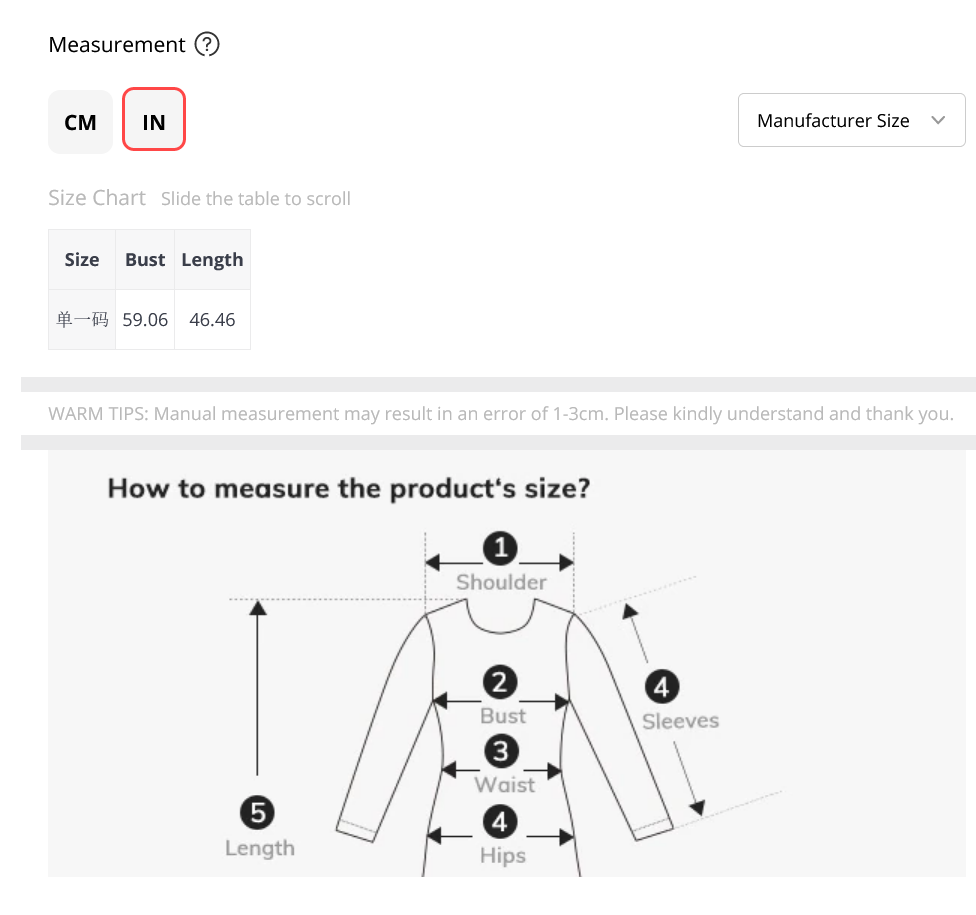Image resolution: width=976 pixels, height=915 pixels.
Task: Click the number 1 Shoulder marker icon
Action: coord(500,548)
